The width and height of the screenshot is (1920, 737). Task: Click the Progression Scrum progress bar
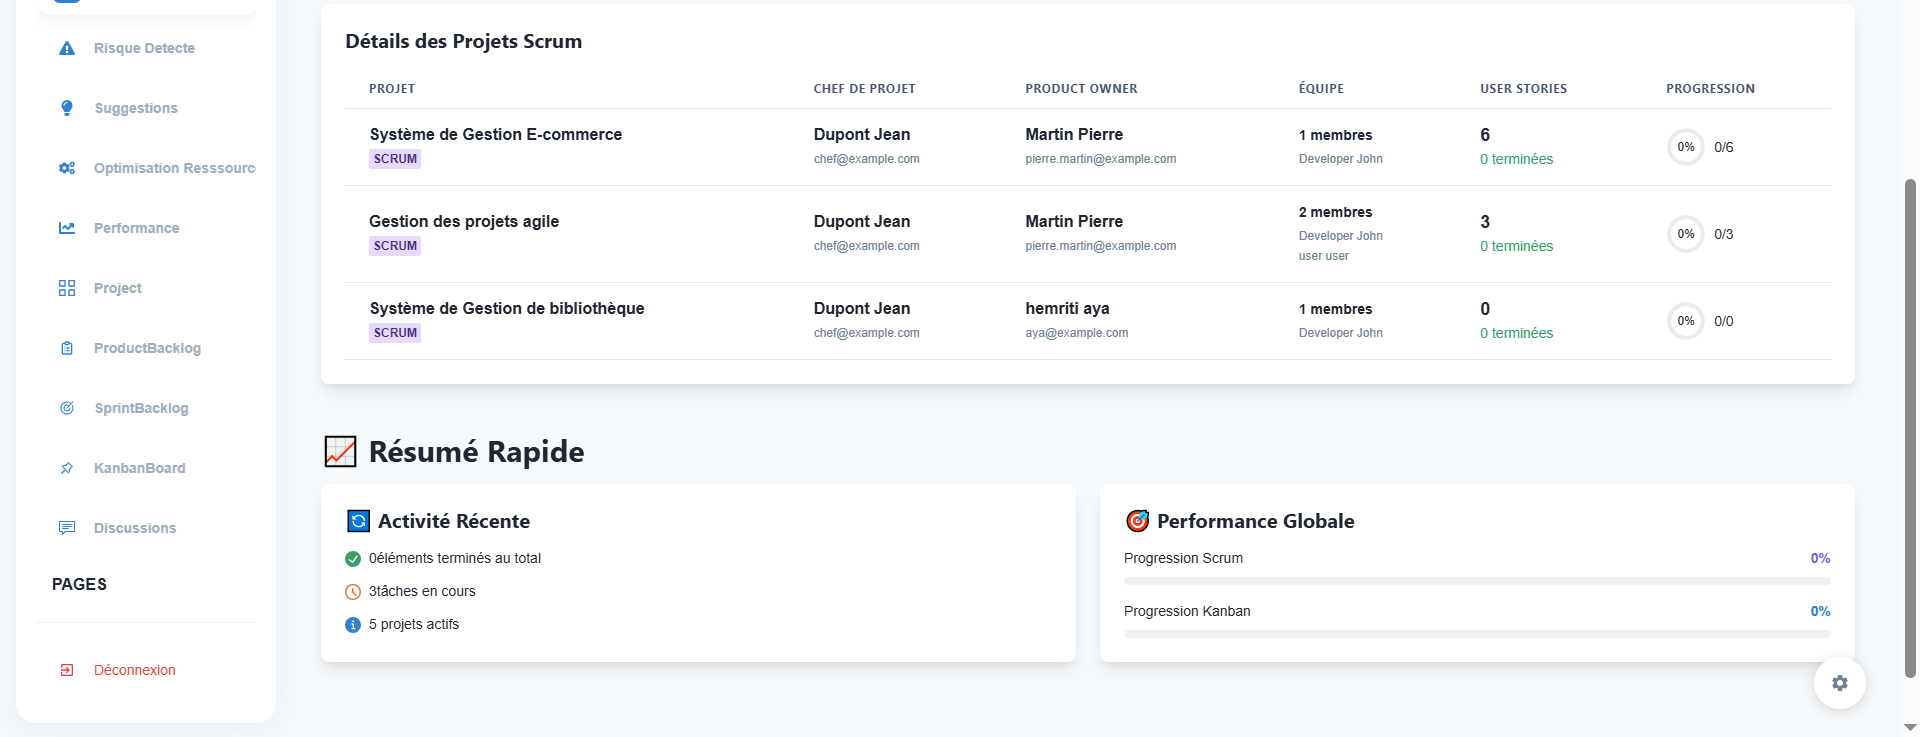click(x=1477, y=581)
